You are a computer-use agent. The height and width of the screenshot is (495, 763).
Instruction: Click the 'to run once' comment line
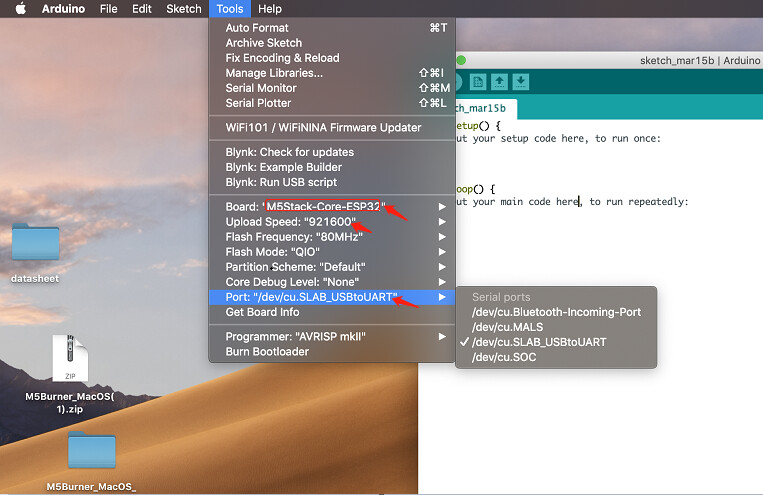coord(559,138)
